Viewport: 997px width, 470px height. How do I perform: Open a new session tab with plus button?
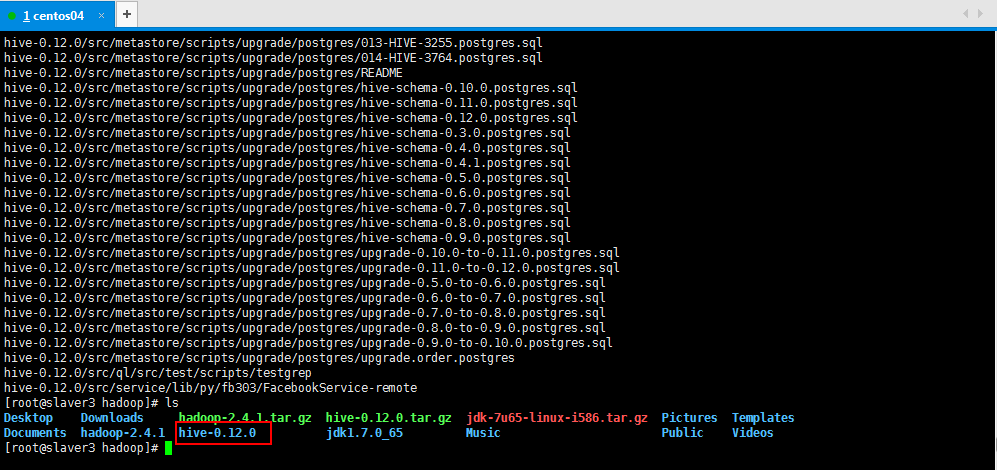(x=127, y=14)
